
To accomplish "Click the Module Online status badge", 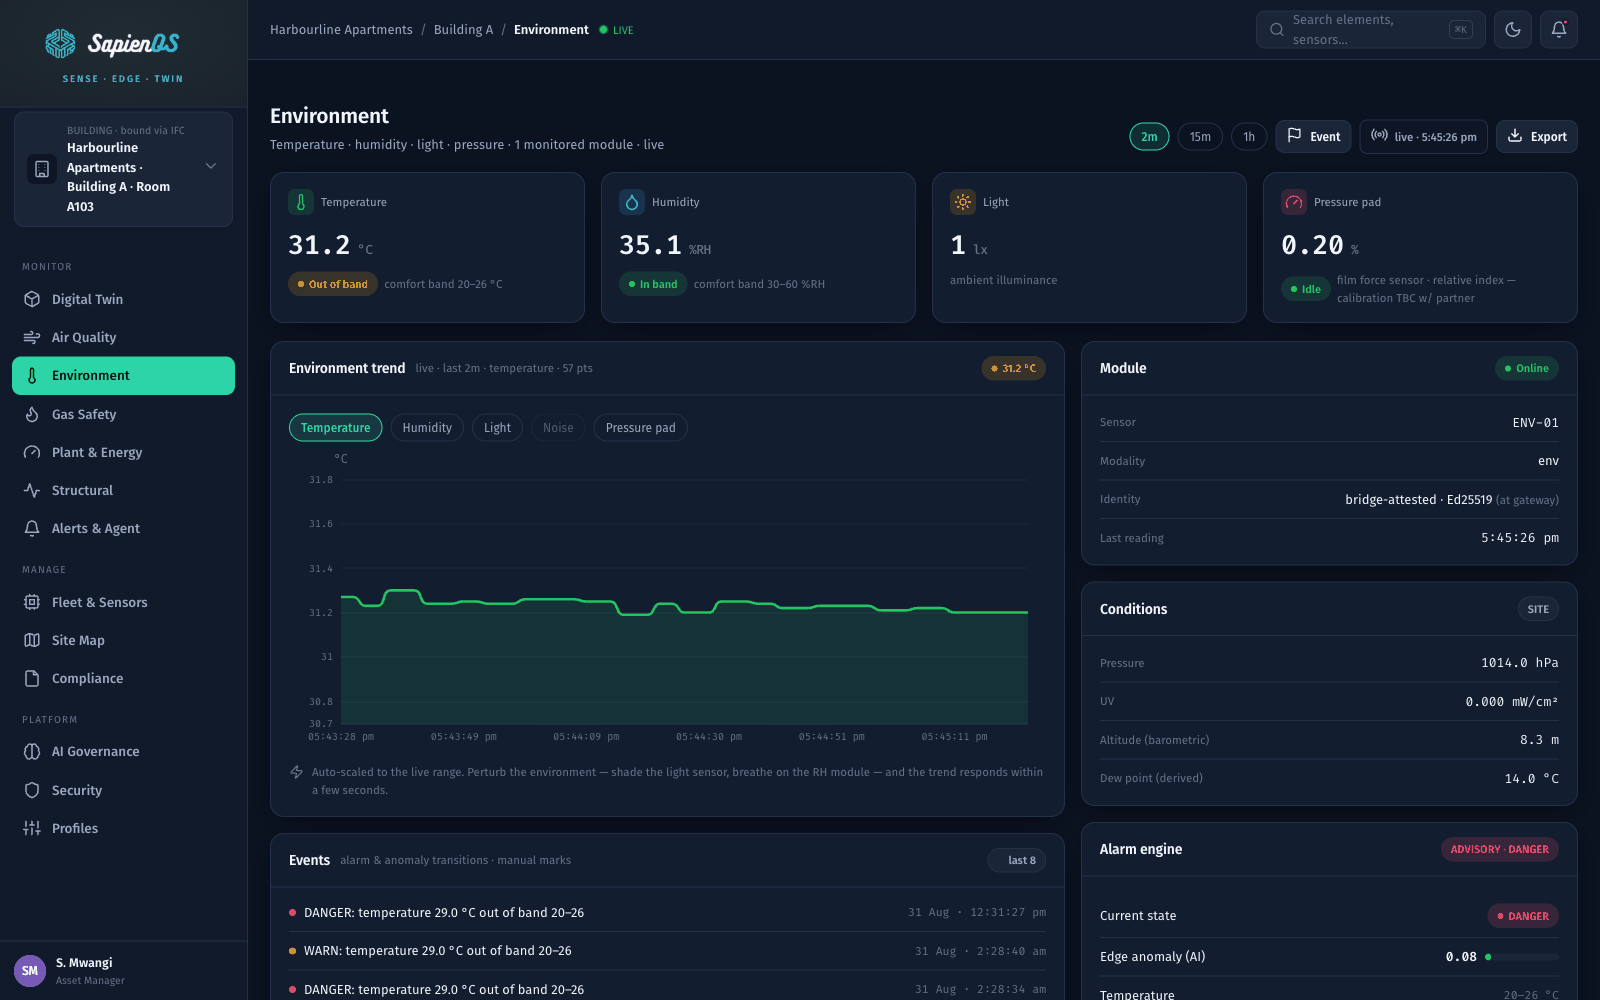I will pyautogui.click(x=1527, y=368).
